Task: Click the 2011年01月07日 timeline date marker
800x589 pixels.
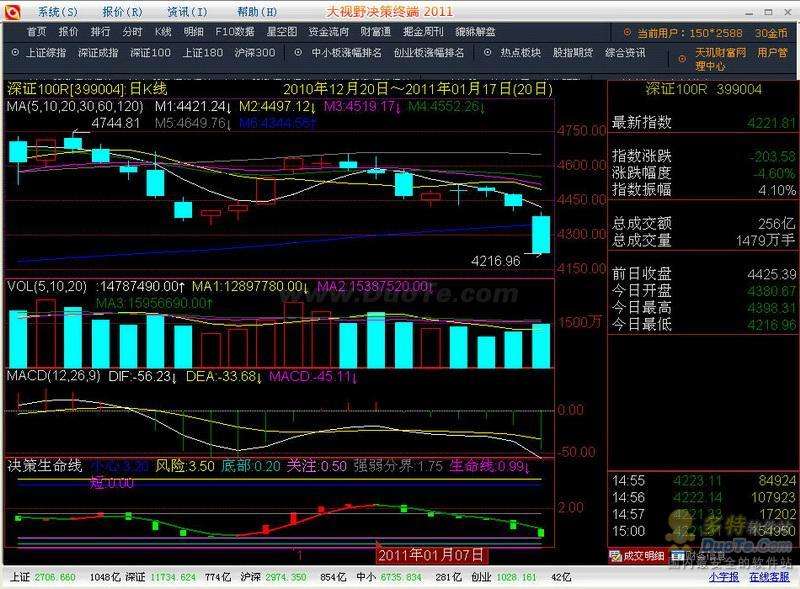Action: click(x=431, y=555)
